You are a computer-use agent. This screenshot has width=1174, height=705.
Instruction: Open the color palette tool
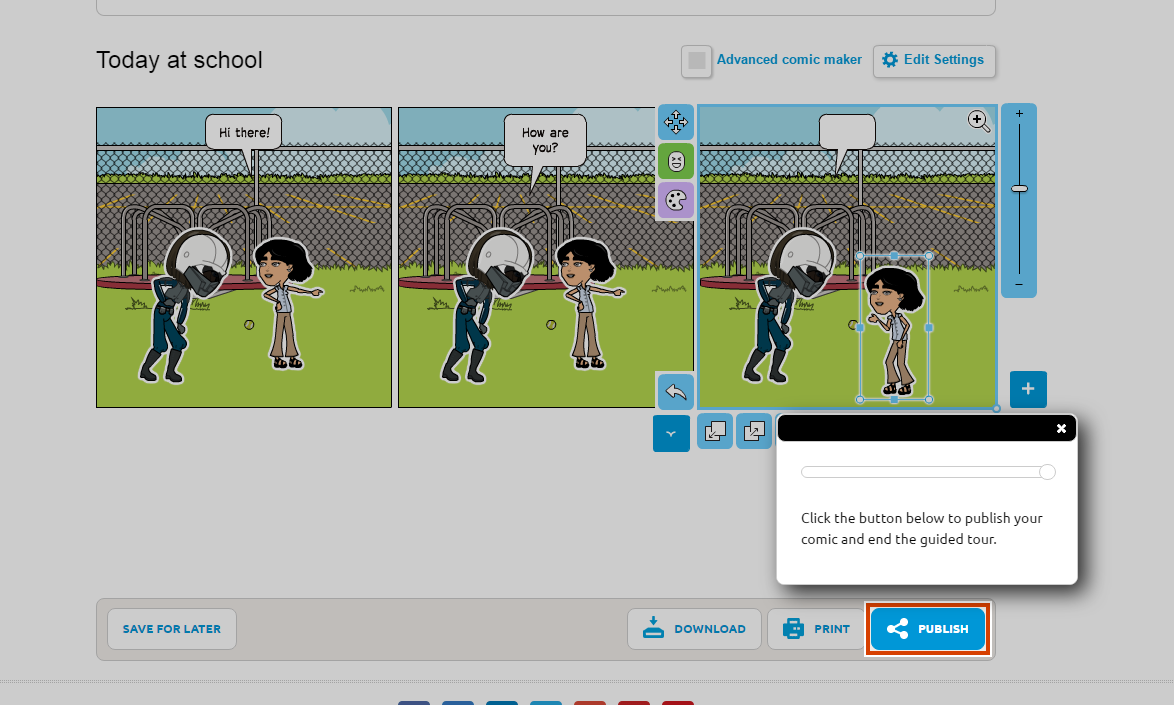tap(676, 200)
